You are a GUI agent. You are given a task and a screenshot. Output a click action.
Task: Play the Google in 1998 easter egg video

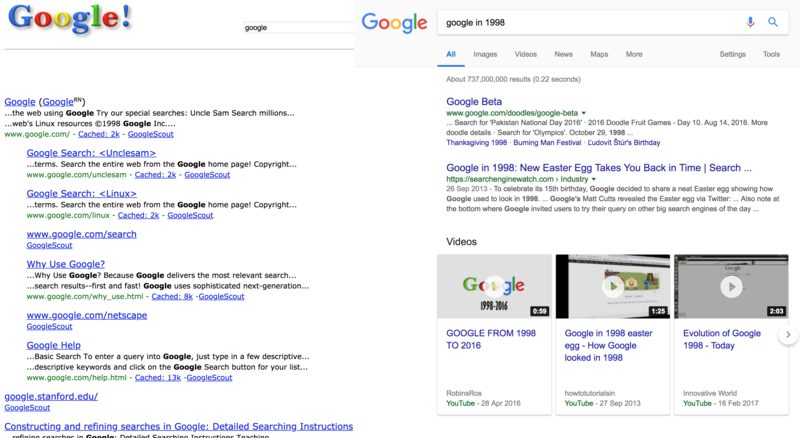tap(613, 286)
